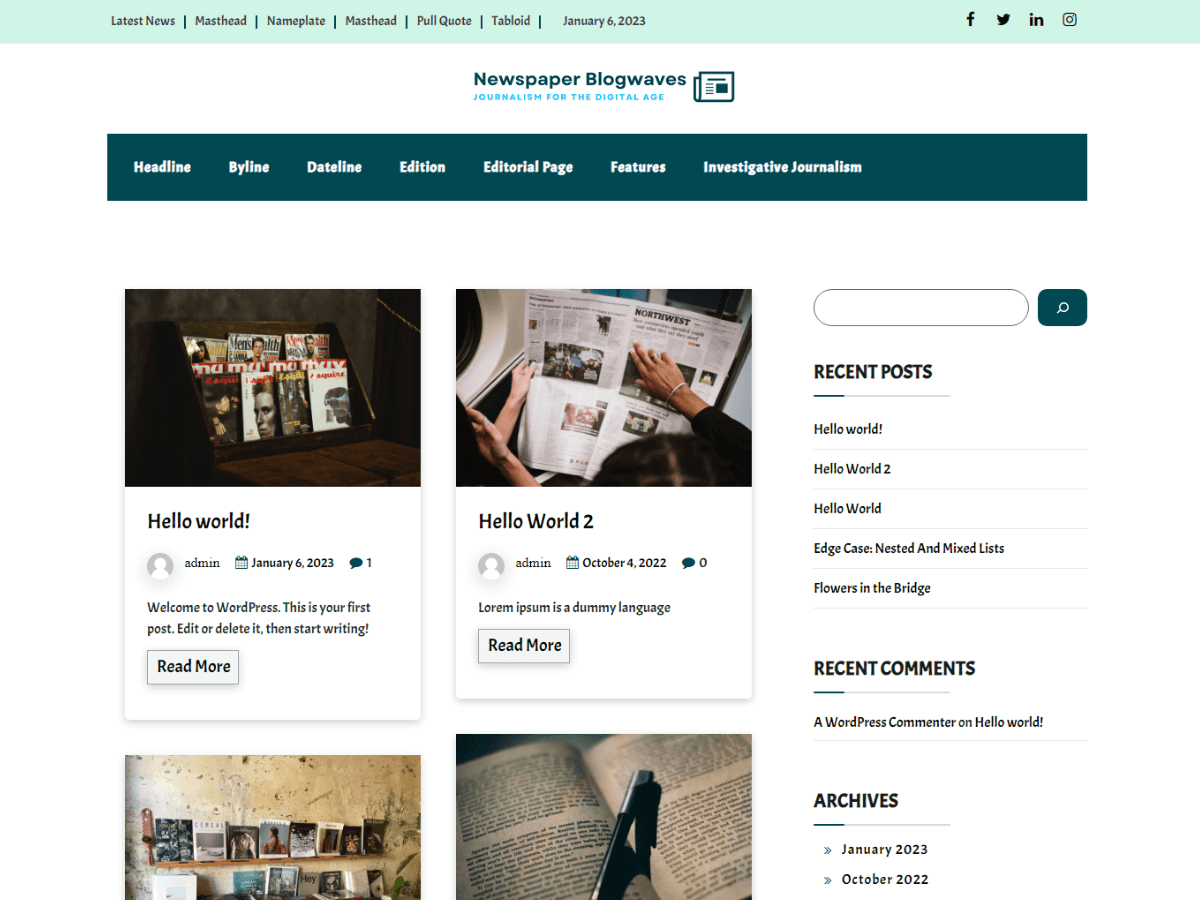Select Editorial Page in the navigation bar
This screenshot has height=900, width=1200.
(x=528, y=167)
